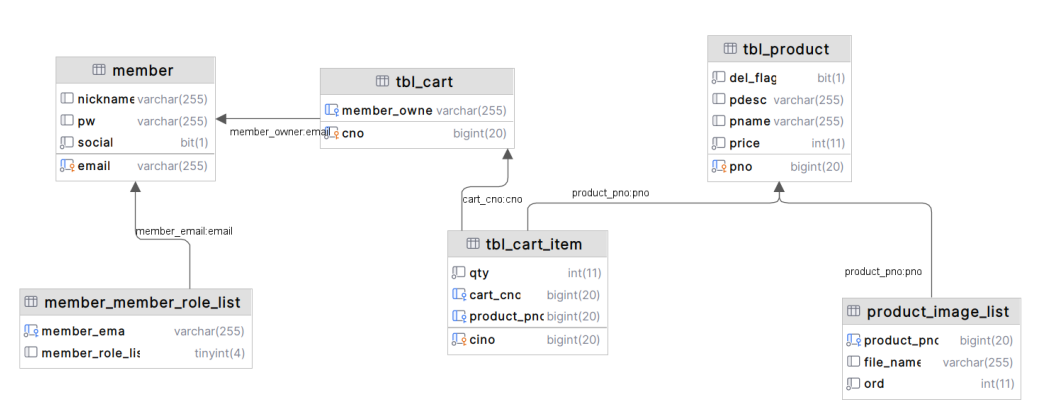Click the cart_cno:cno relationship label

click(x=492, y=199)
